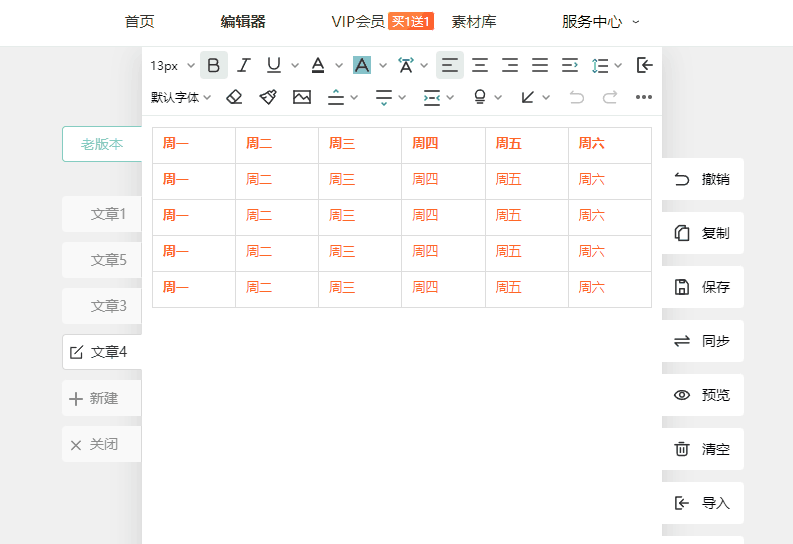Image resolution: width=793 pixels, height=544 pixels.
Task: Open the more options ellipsis
Action: pyautogui.click(x=644, y=97)
